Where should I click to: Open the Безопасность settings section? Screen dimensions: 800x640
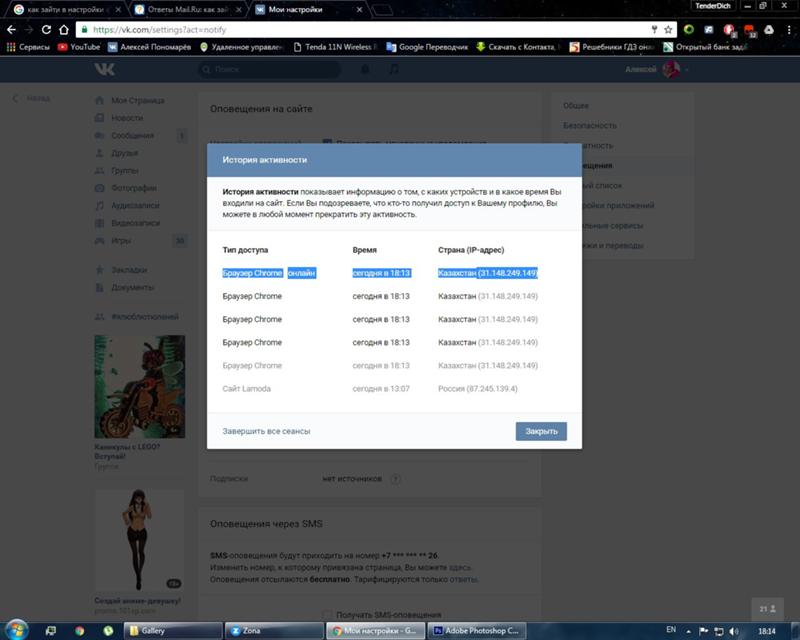(590, 125)
